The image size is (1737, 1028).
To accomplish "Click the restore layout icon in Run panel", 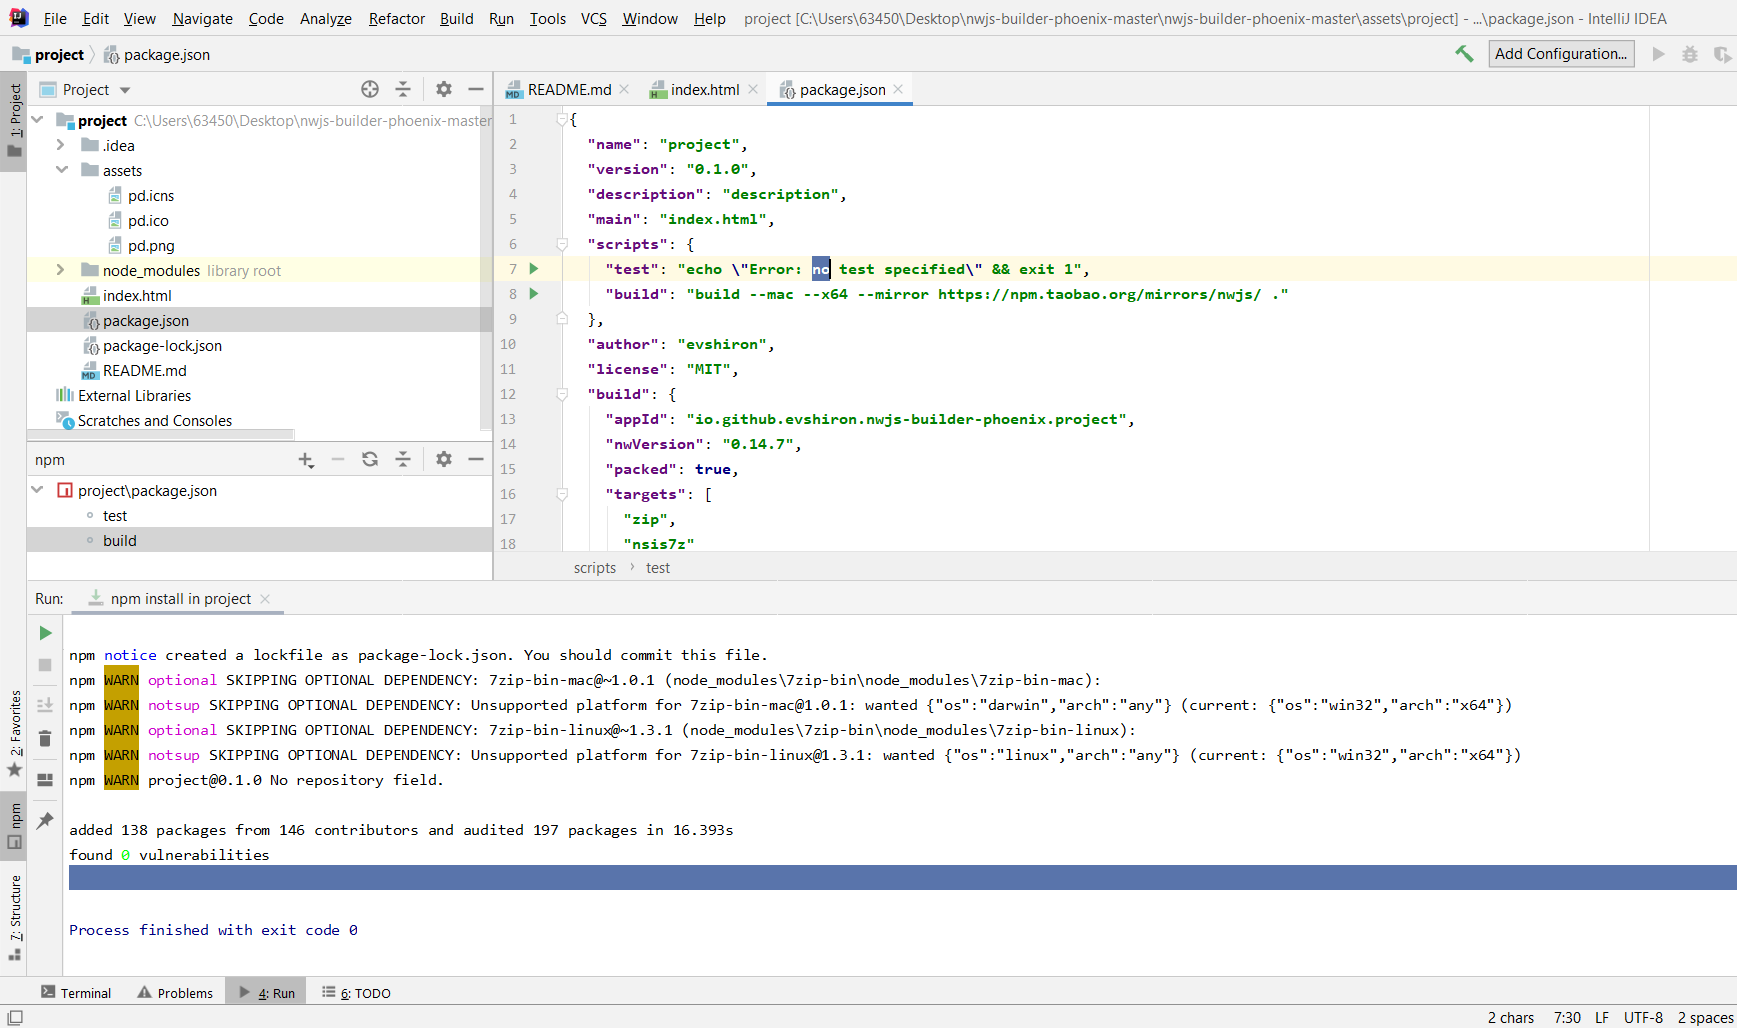I will coord(45,780).
